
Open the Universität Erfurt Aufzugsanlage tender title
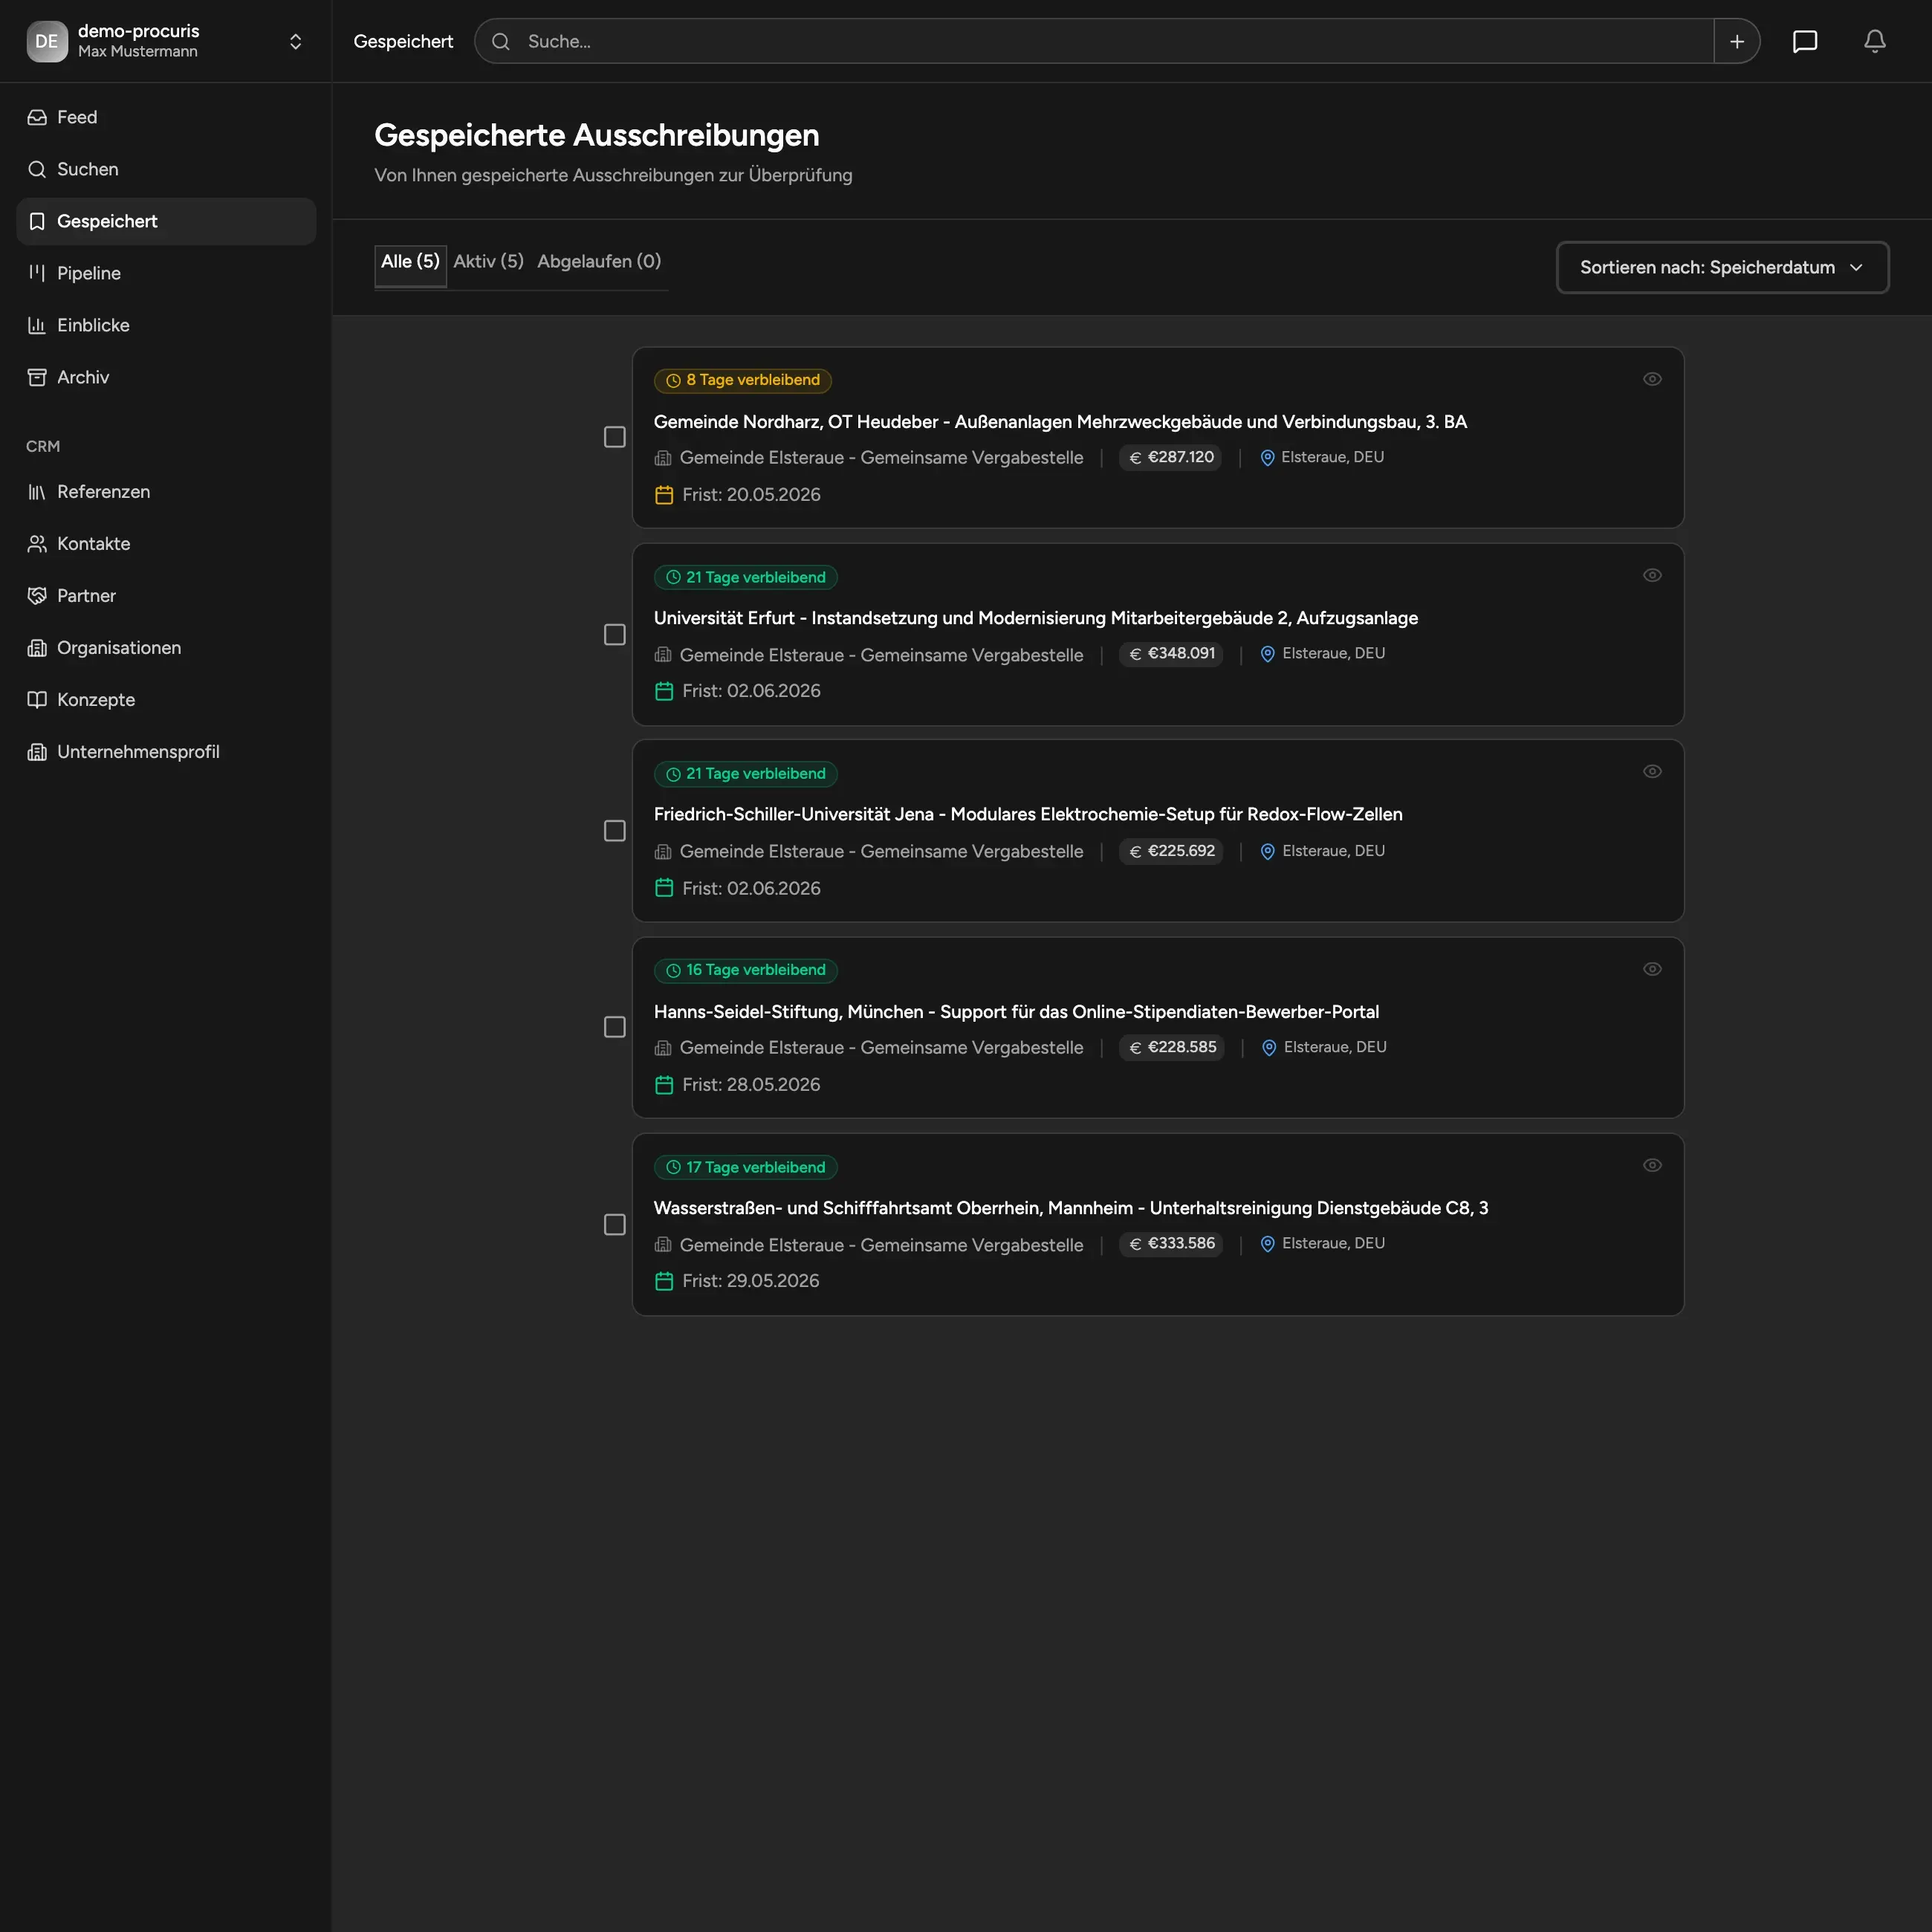(x=1036, y=618)
